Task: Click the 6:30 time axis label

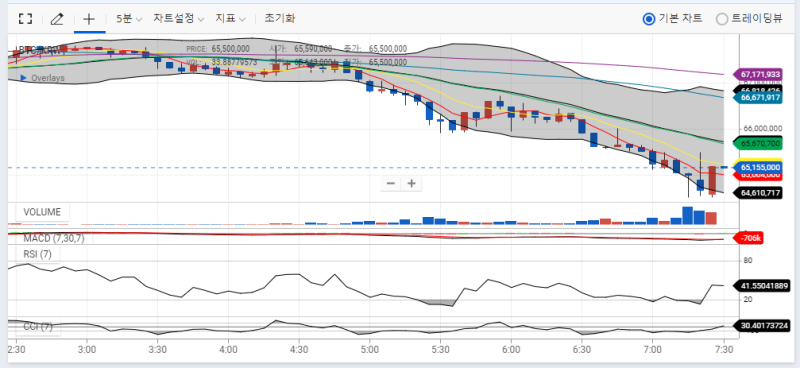Action: tap(582, 351)
